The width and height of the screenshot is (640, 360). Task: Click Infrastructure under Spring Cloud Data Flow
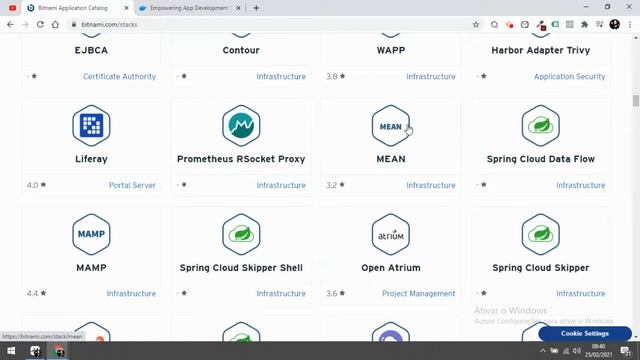pos(580,185)
